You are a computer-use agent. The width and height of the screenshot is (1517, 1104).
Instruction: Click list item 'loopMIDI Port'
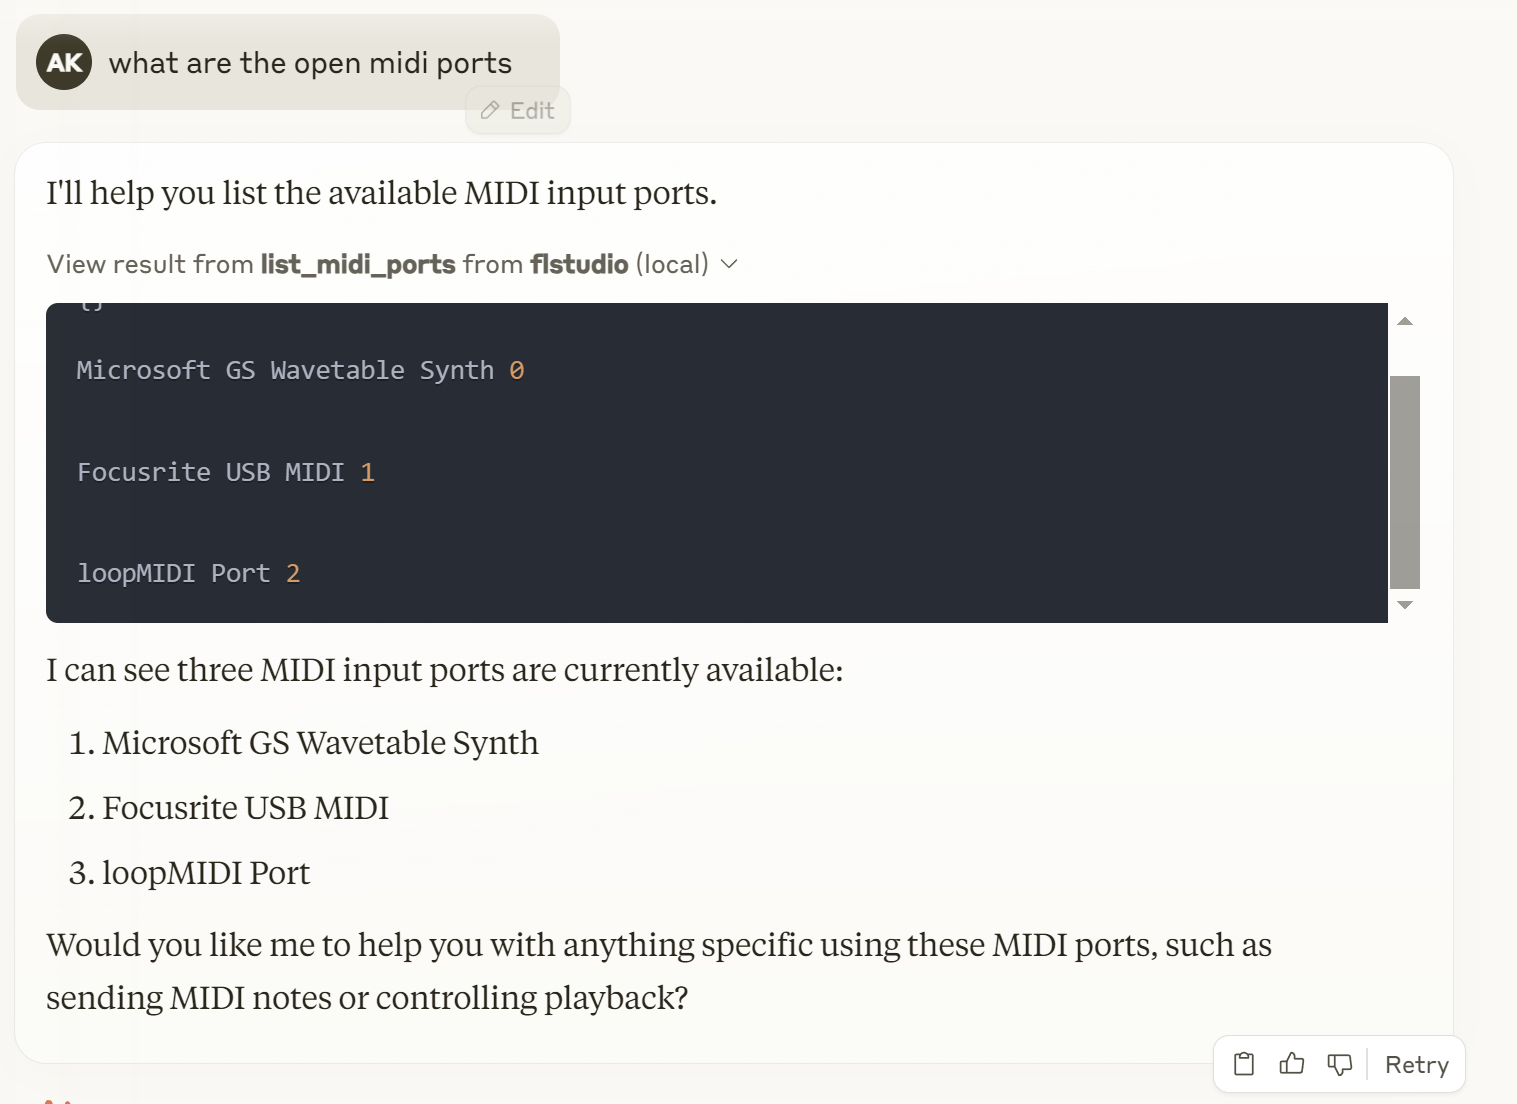click(x=206, y=873)
